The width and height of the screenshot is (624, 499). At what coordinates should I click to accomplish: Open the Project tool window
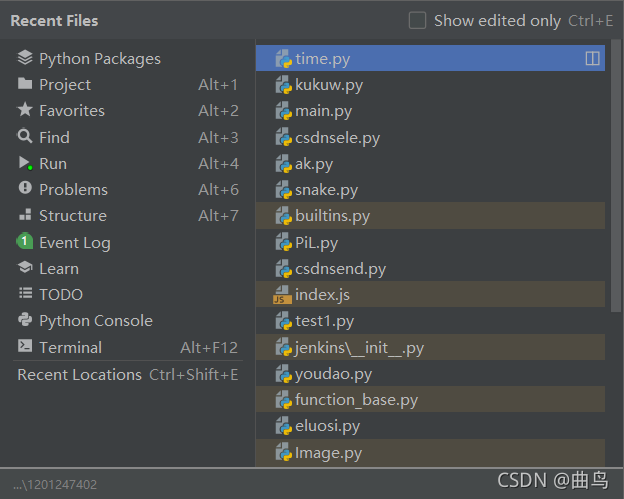click(x=127, y=84)
